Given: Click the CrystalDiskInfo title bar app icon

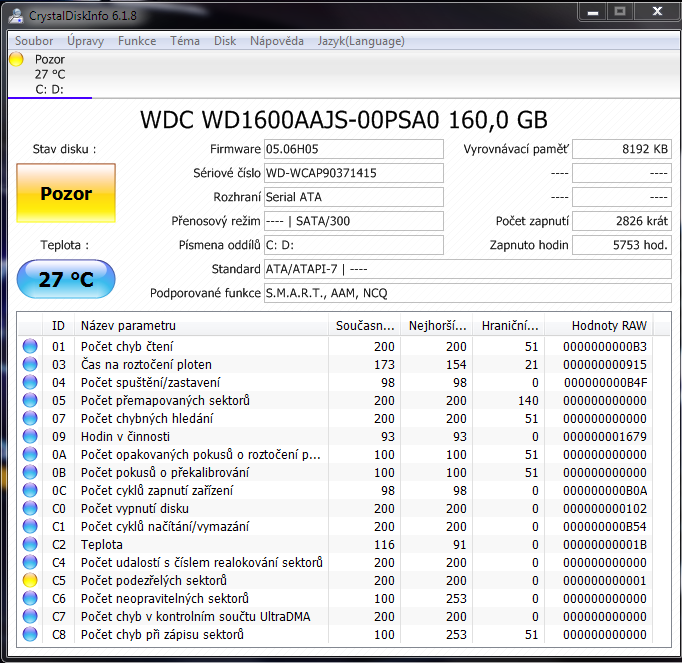Looking at the screenshot, I should pos(16,16).
